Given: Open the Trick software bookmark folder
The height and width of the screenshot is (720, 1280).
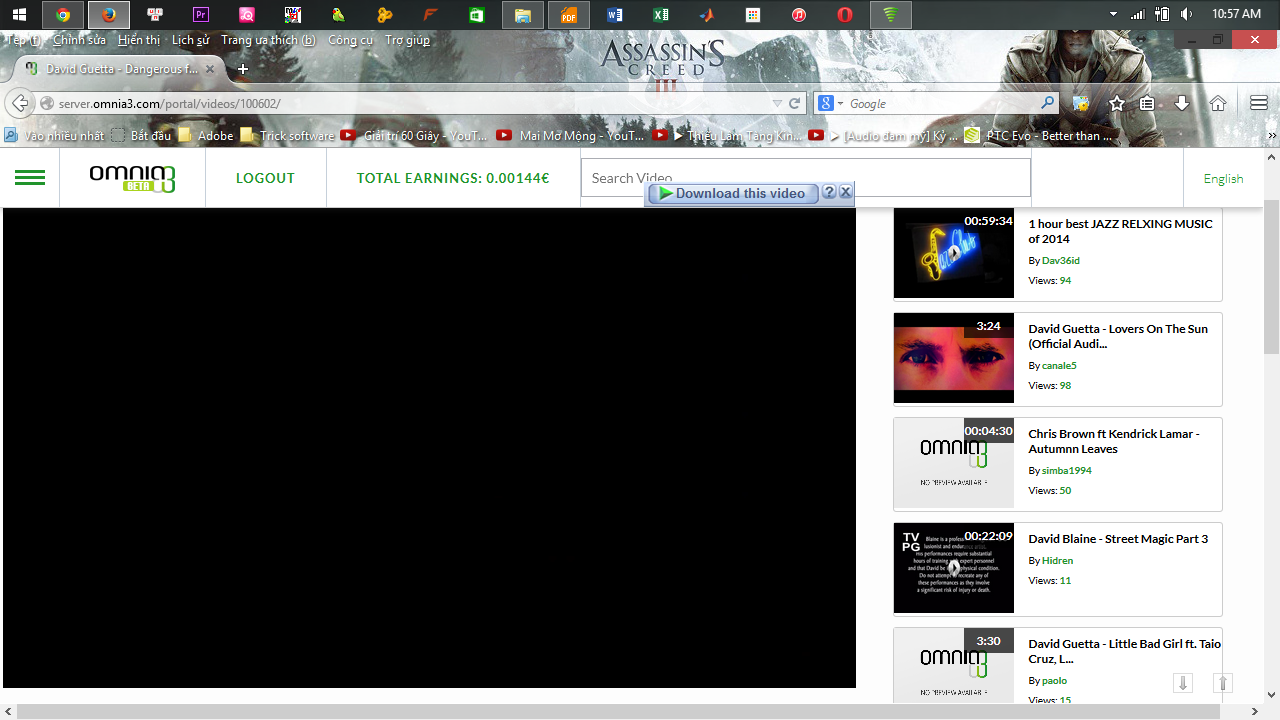Looking at the screenshot, I should coord(288,135).
